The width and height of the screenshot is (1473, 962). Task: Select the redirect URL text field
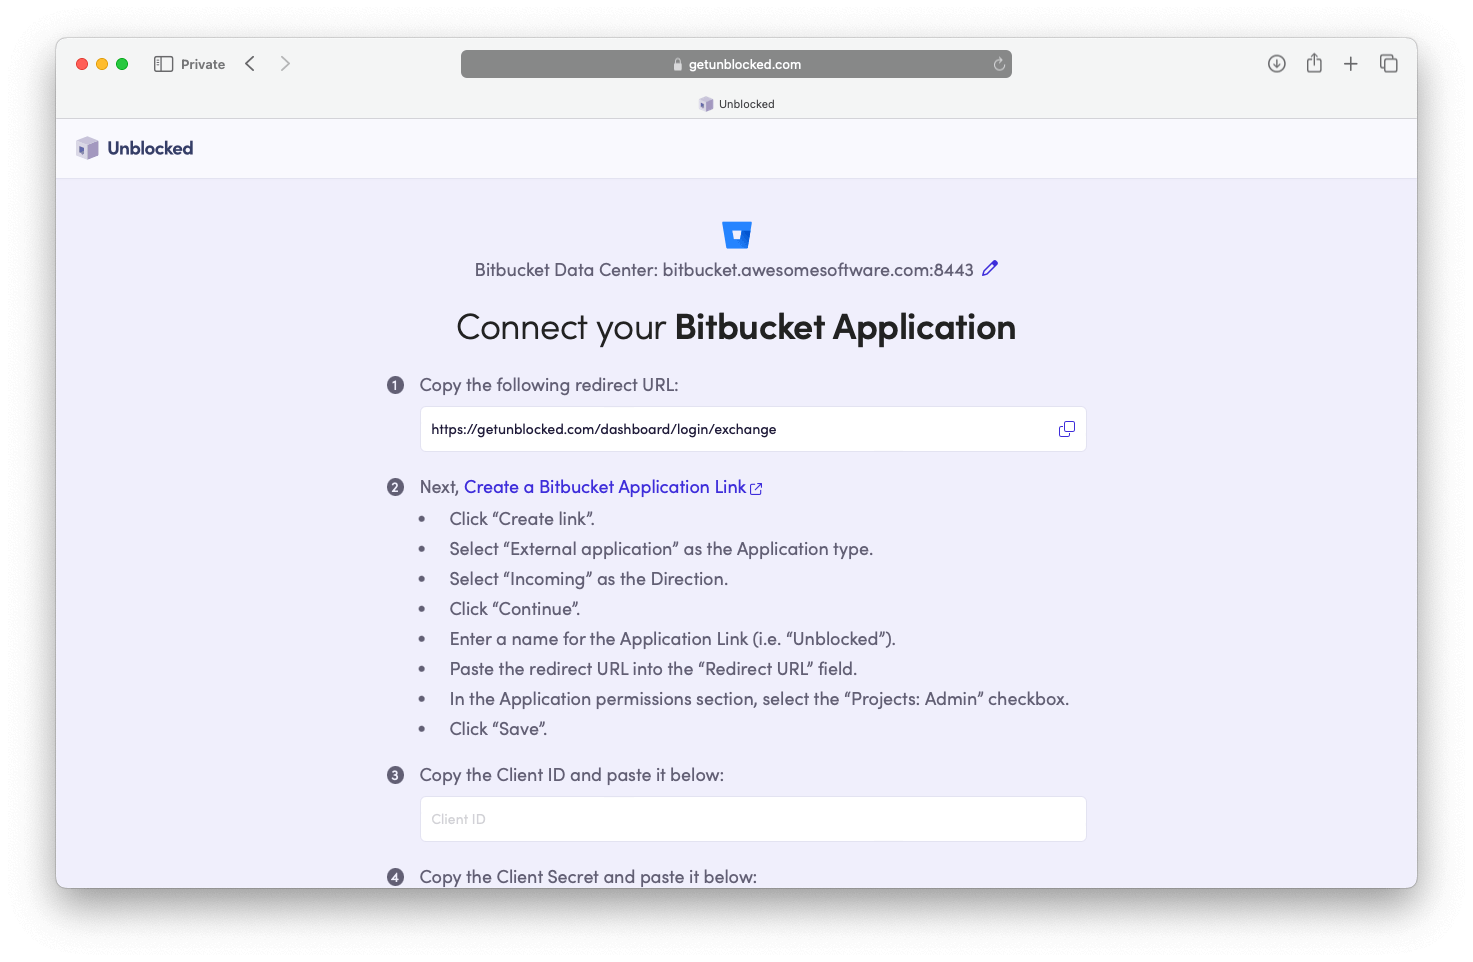pos(753,429)
